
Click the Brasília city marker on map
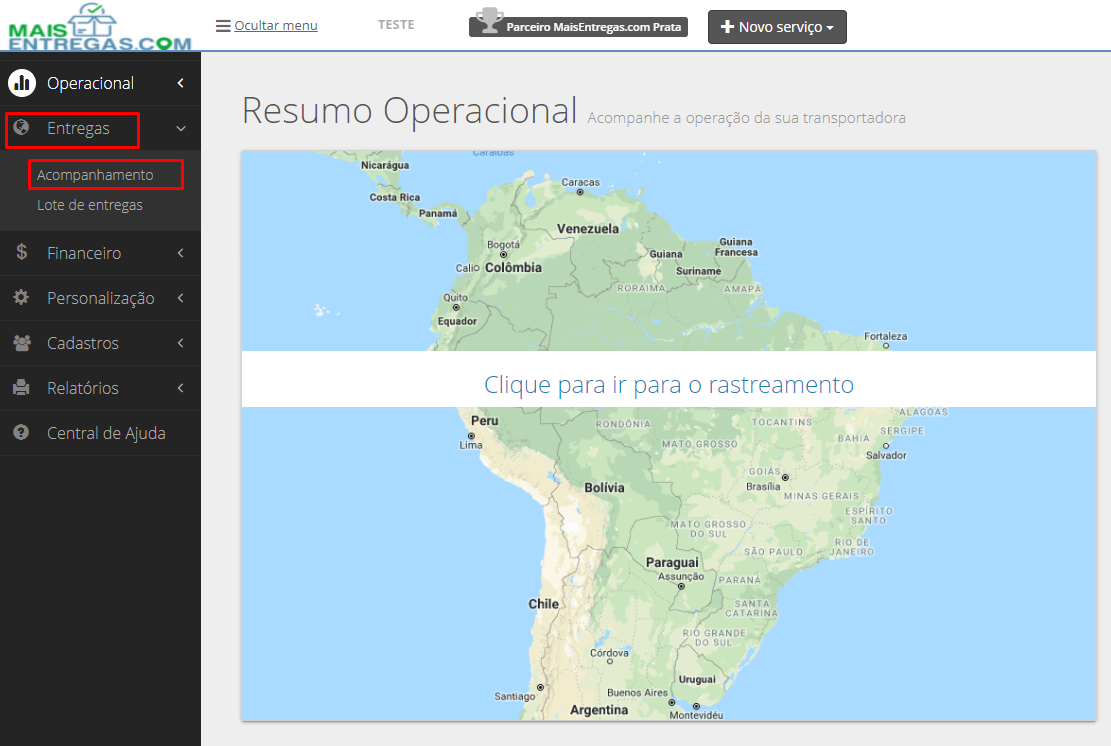(x=785, y=477)
